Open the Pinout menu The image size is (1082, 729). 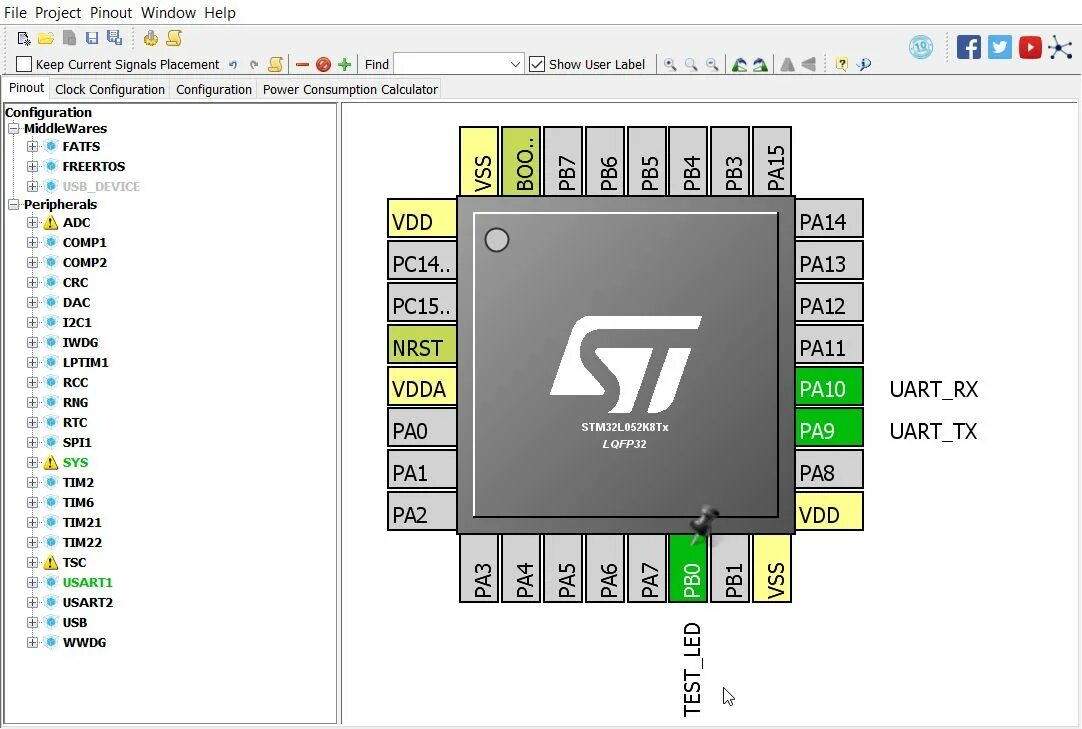point(111,12)
